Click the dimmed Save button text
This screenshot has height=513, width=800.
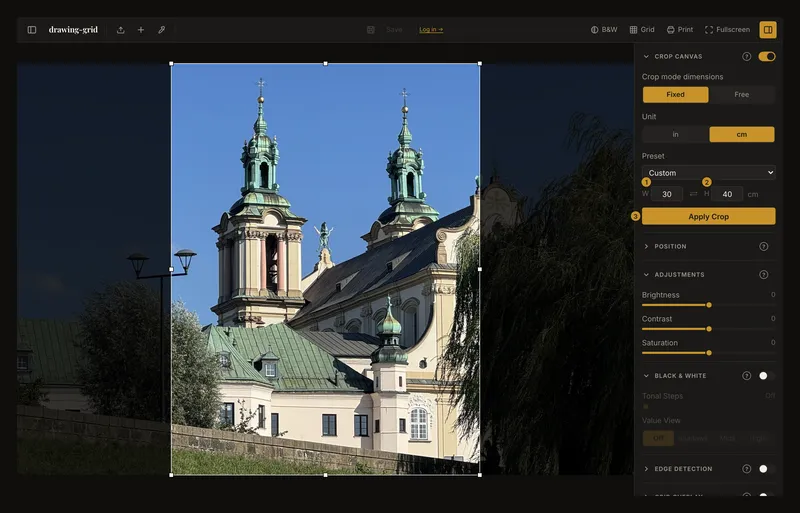(394, 30)
